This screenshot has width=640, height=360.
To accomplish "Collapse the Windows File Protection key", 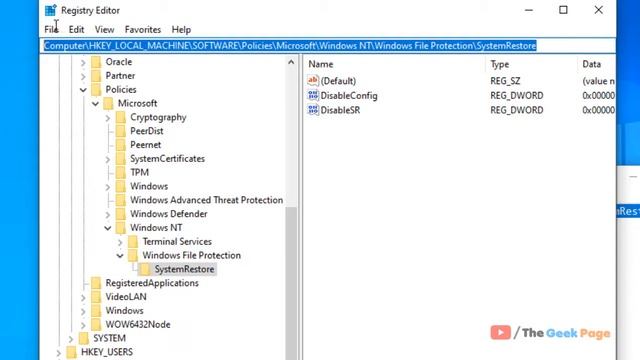I will point(120,256).
